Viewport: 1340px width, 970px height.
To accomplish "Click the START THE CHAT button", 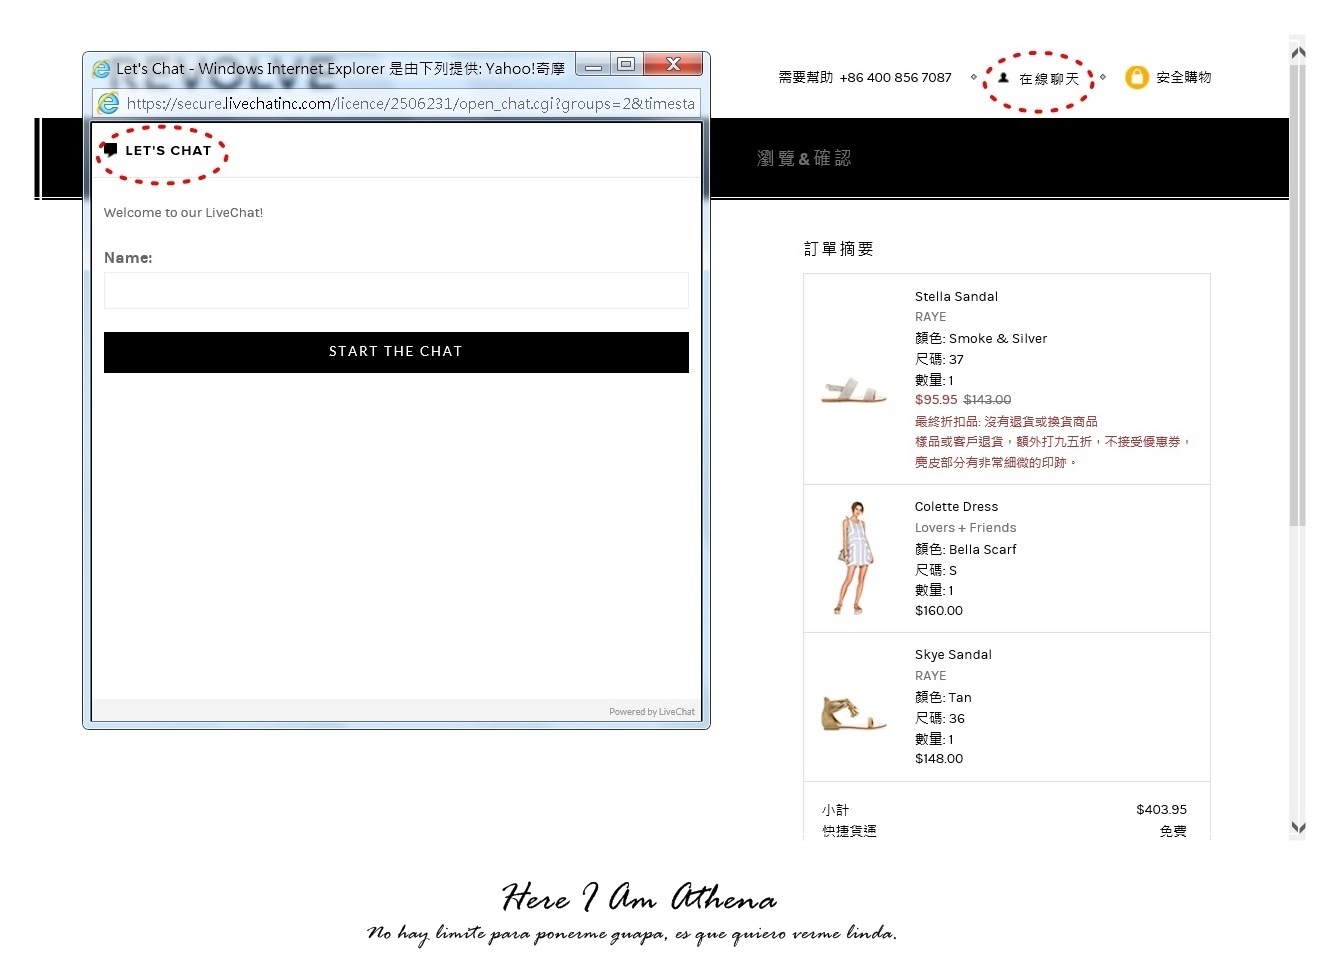I will 396,352.
